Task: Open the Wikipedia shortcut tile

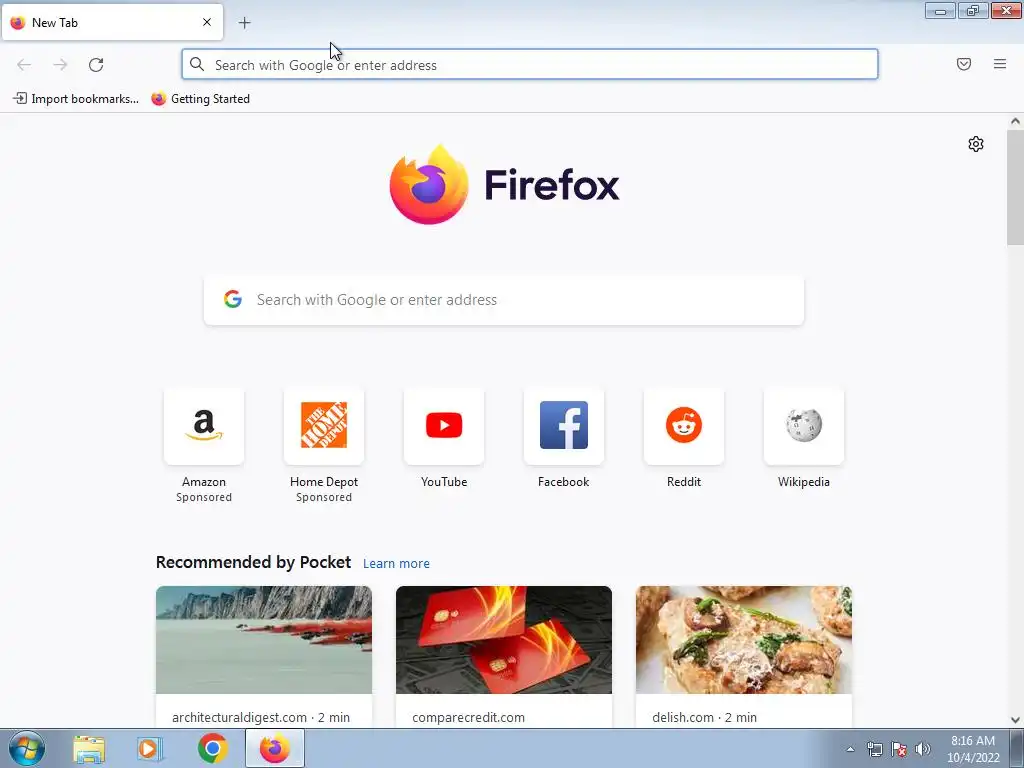Action: click(804, 426)
